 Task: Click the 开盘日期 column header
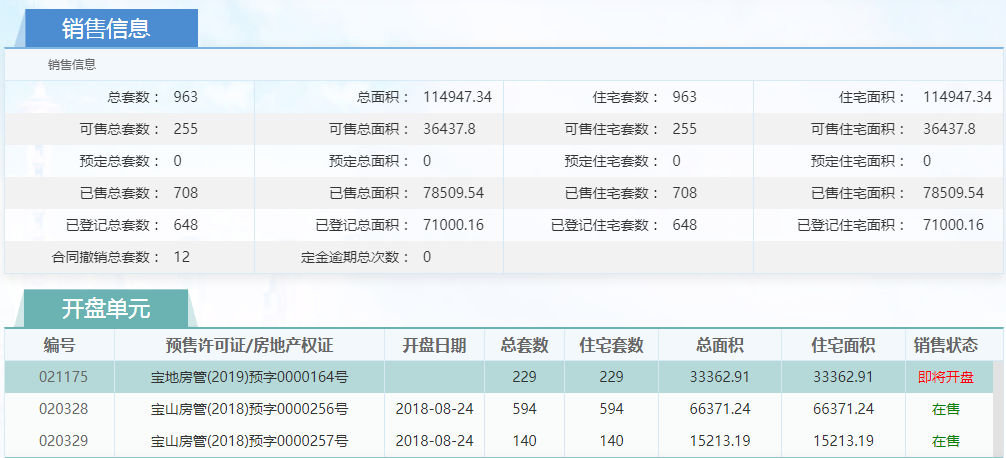(434, 345)
